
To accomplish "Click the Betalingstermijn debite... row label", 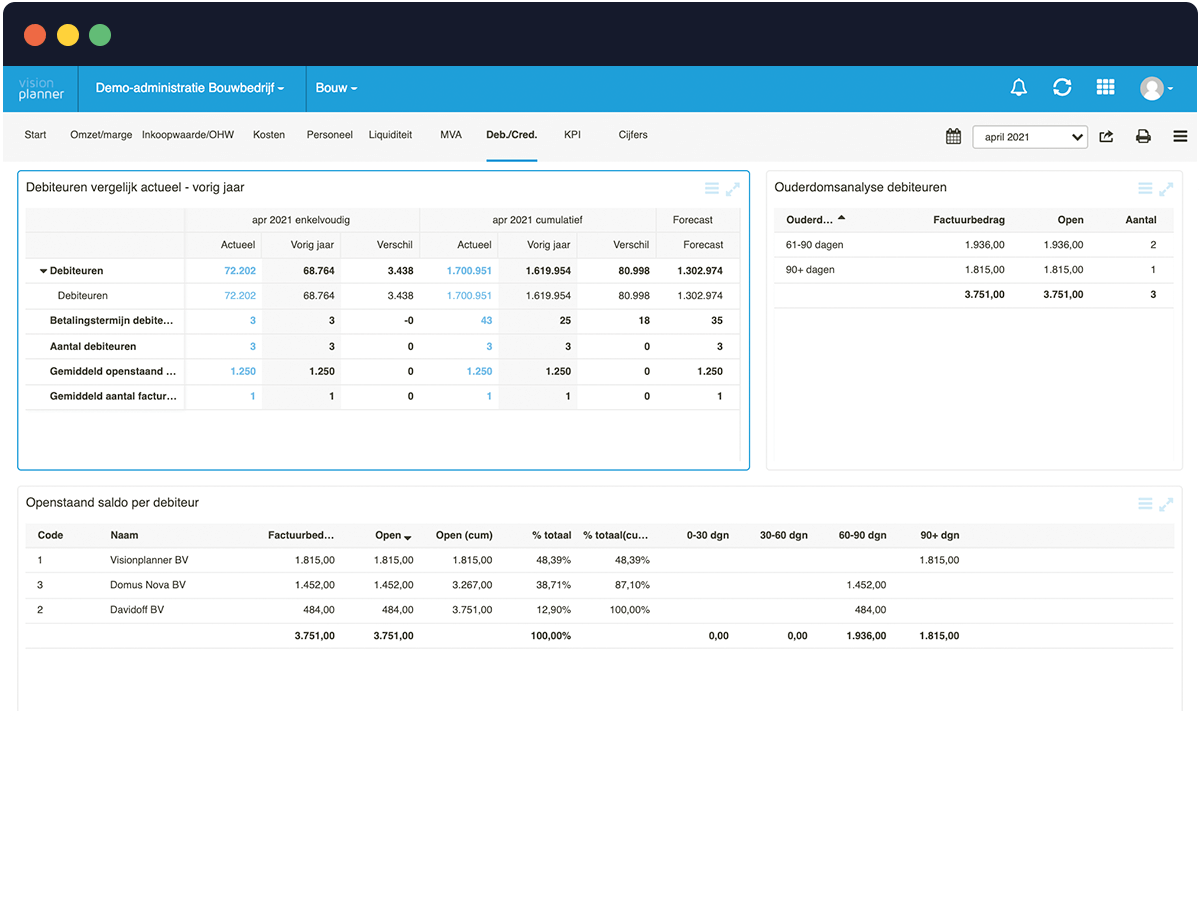I will 113,321.
